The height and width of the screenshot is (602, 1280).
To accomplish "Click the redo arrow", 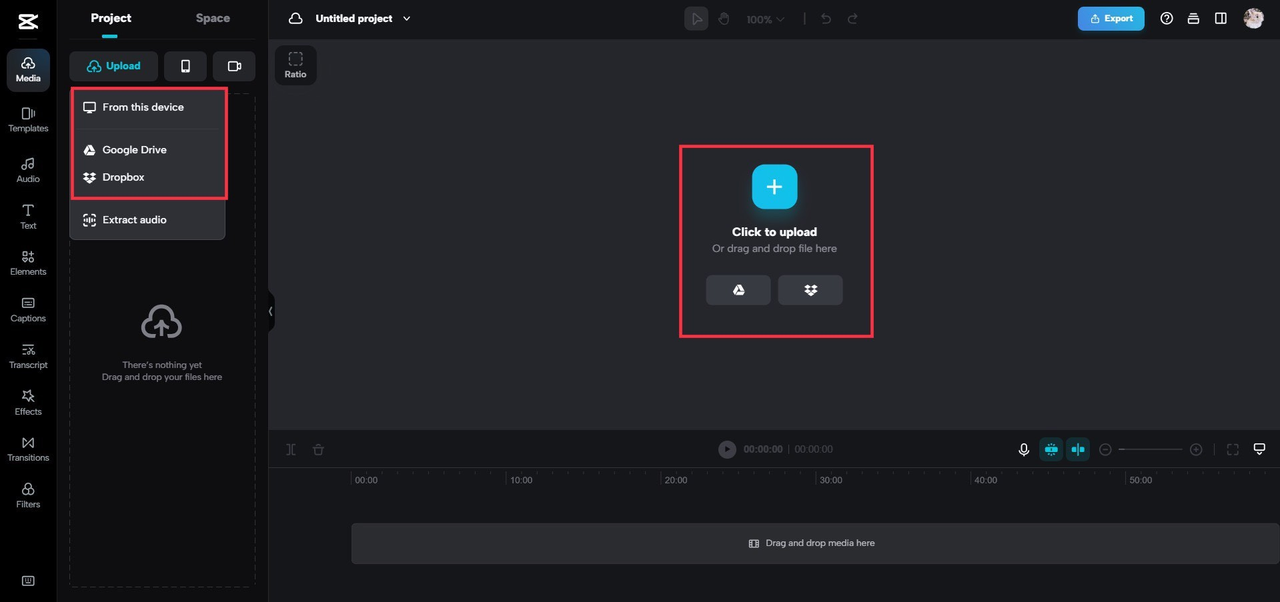I will [853, 19].
